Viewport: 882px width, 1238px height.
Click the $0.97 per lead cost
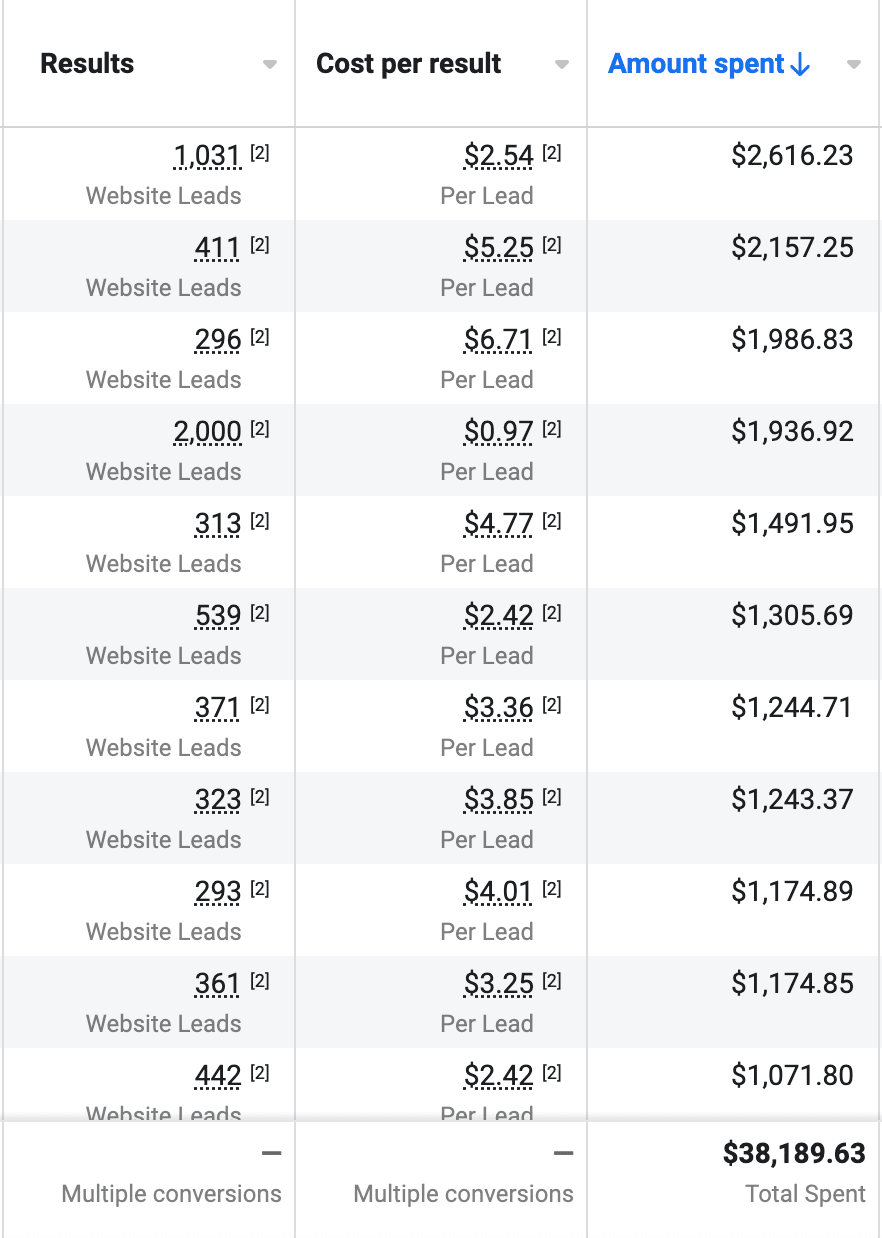[498, 432]
